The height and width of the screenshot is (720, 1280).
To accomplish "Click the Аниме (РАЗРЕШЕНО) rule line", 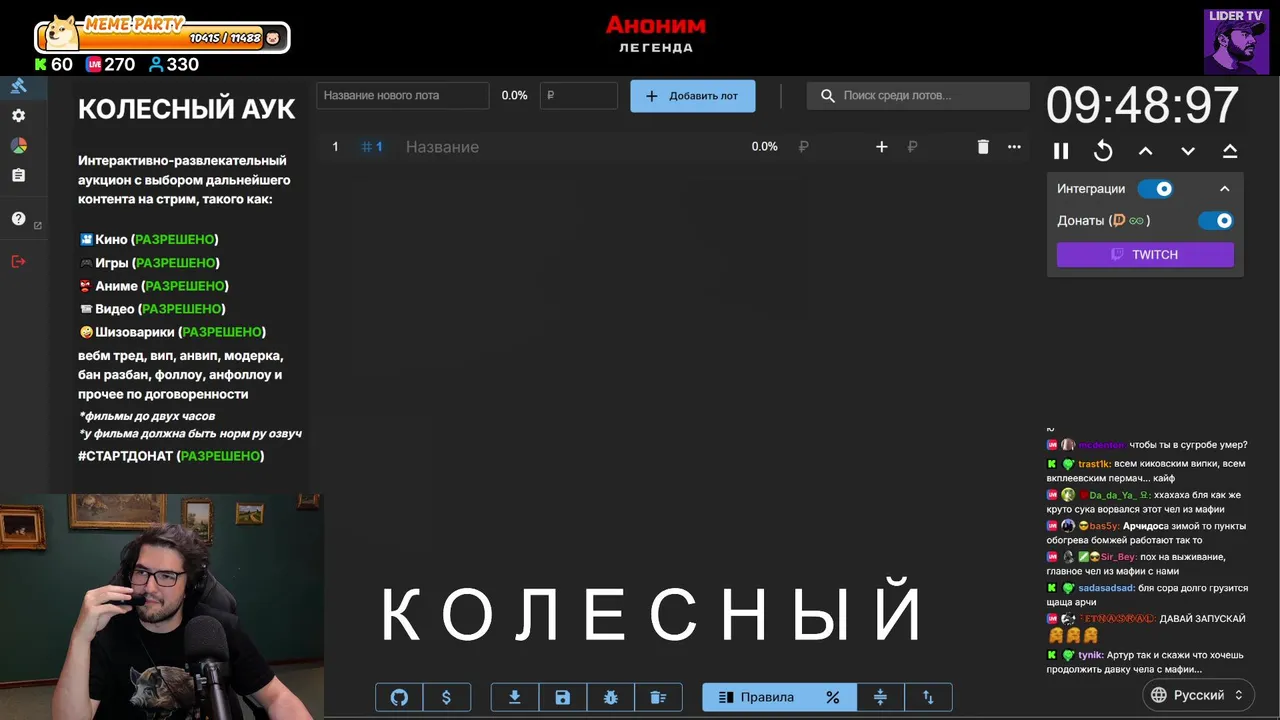I will (x=154, y=286).
